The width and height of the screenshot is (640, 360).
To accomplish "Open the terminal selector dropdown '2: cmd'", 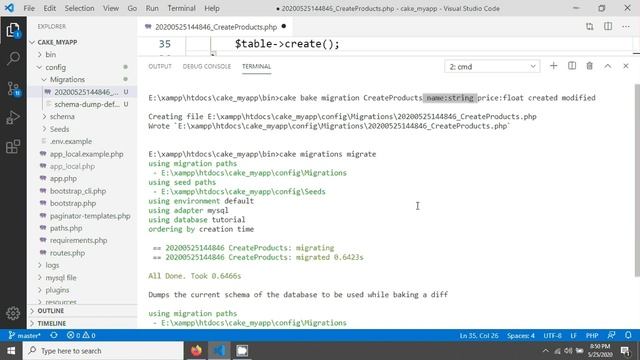I will [x=492, y=67].
